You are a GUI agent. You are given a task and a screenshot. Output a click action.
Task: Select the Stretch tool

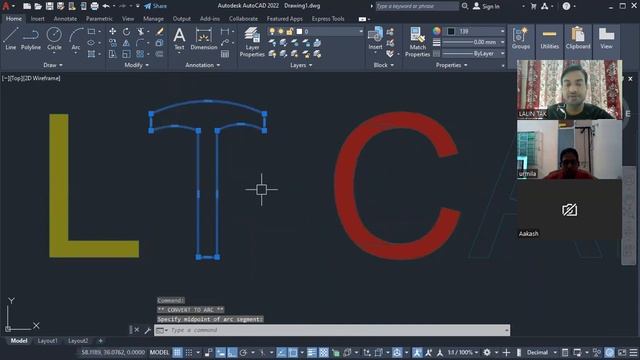coord(113,54)
